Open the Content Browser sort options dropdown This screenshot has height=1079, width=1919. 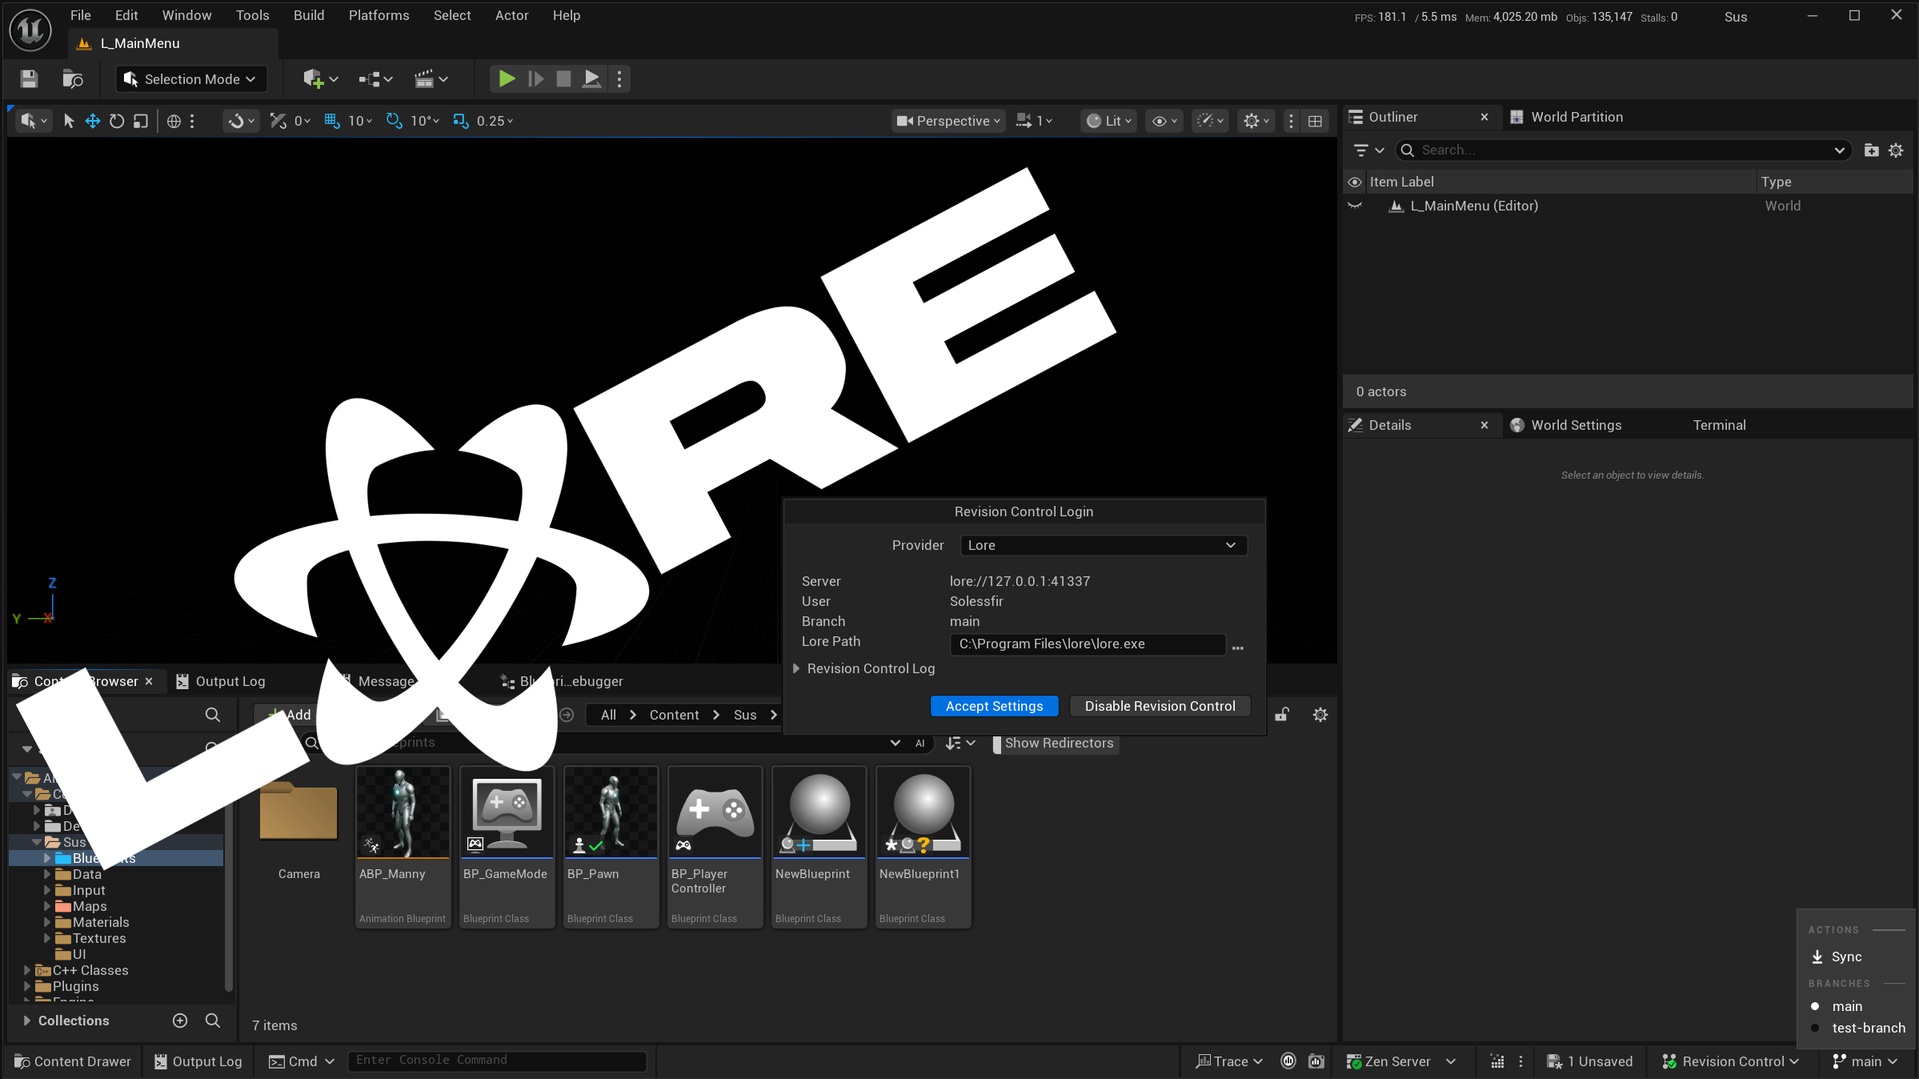pos(960,743)
